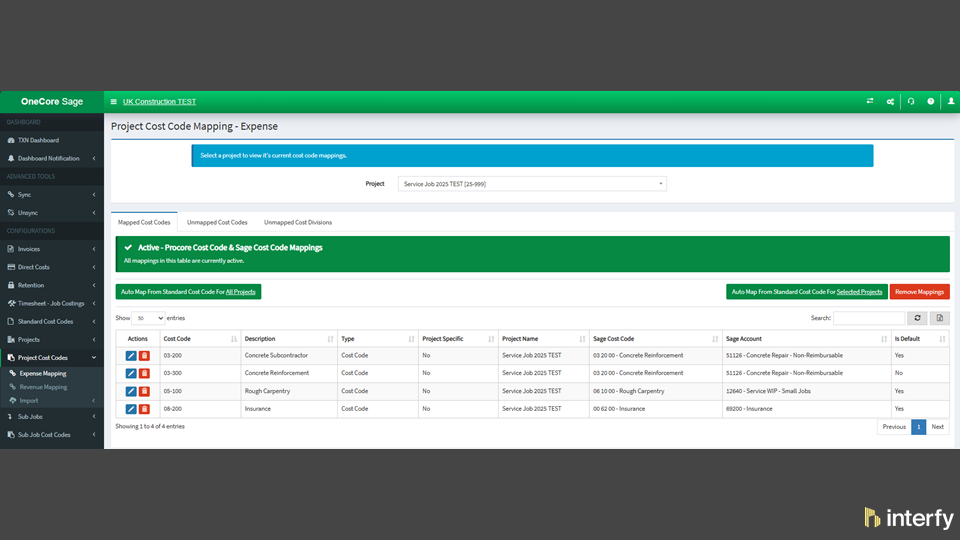
Task: Open the UK Construction TEST link
Action: click(x=159, y=102)
